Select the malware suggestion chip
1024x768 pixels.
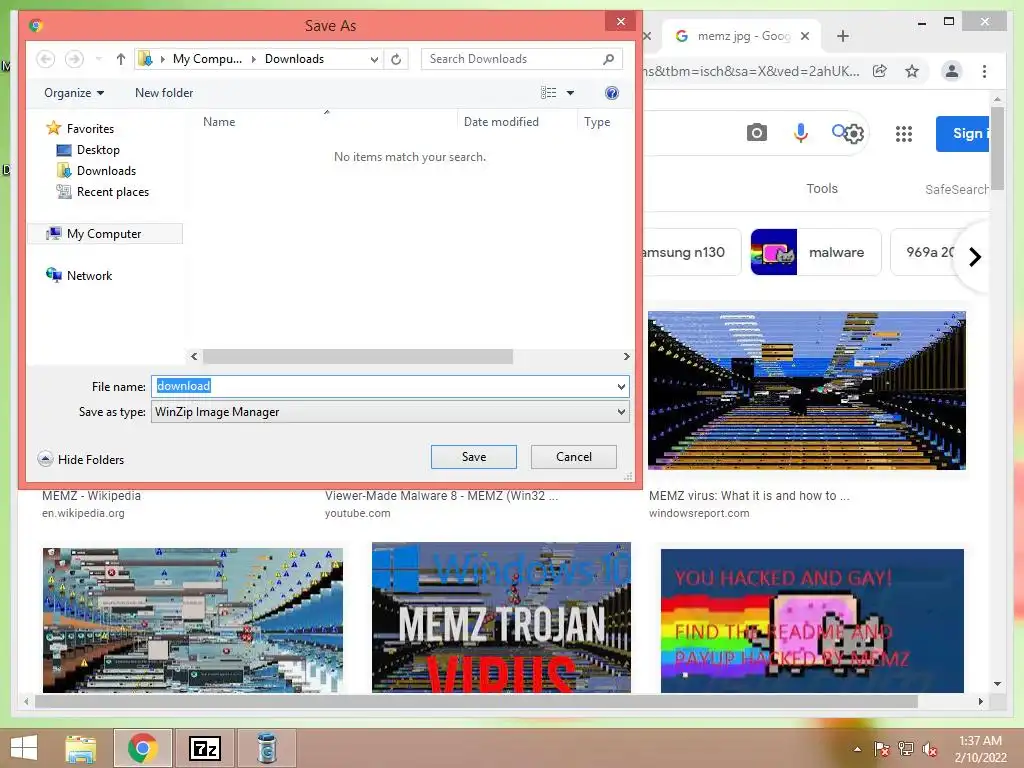pos(816,252)
